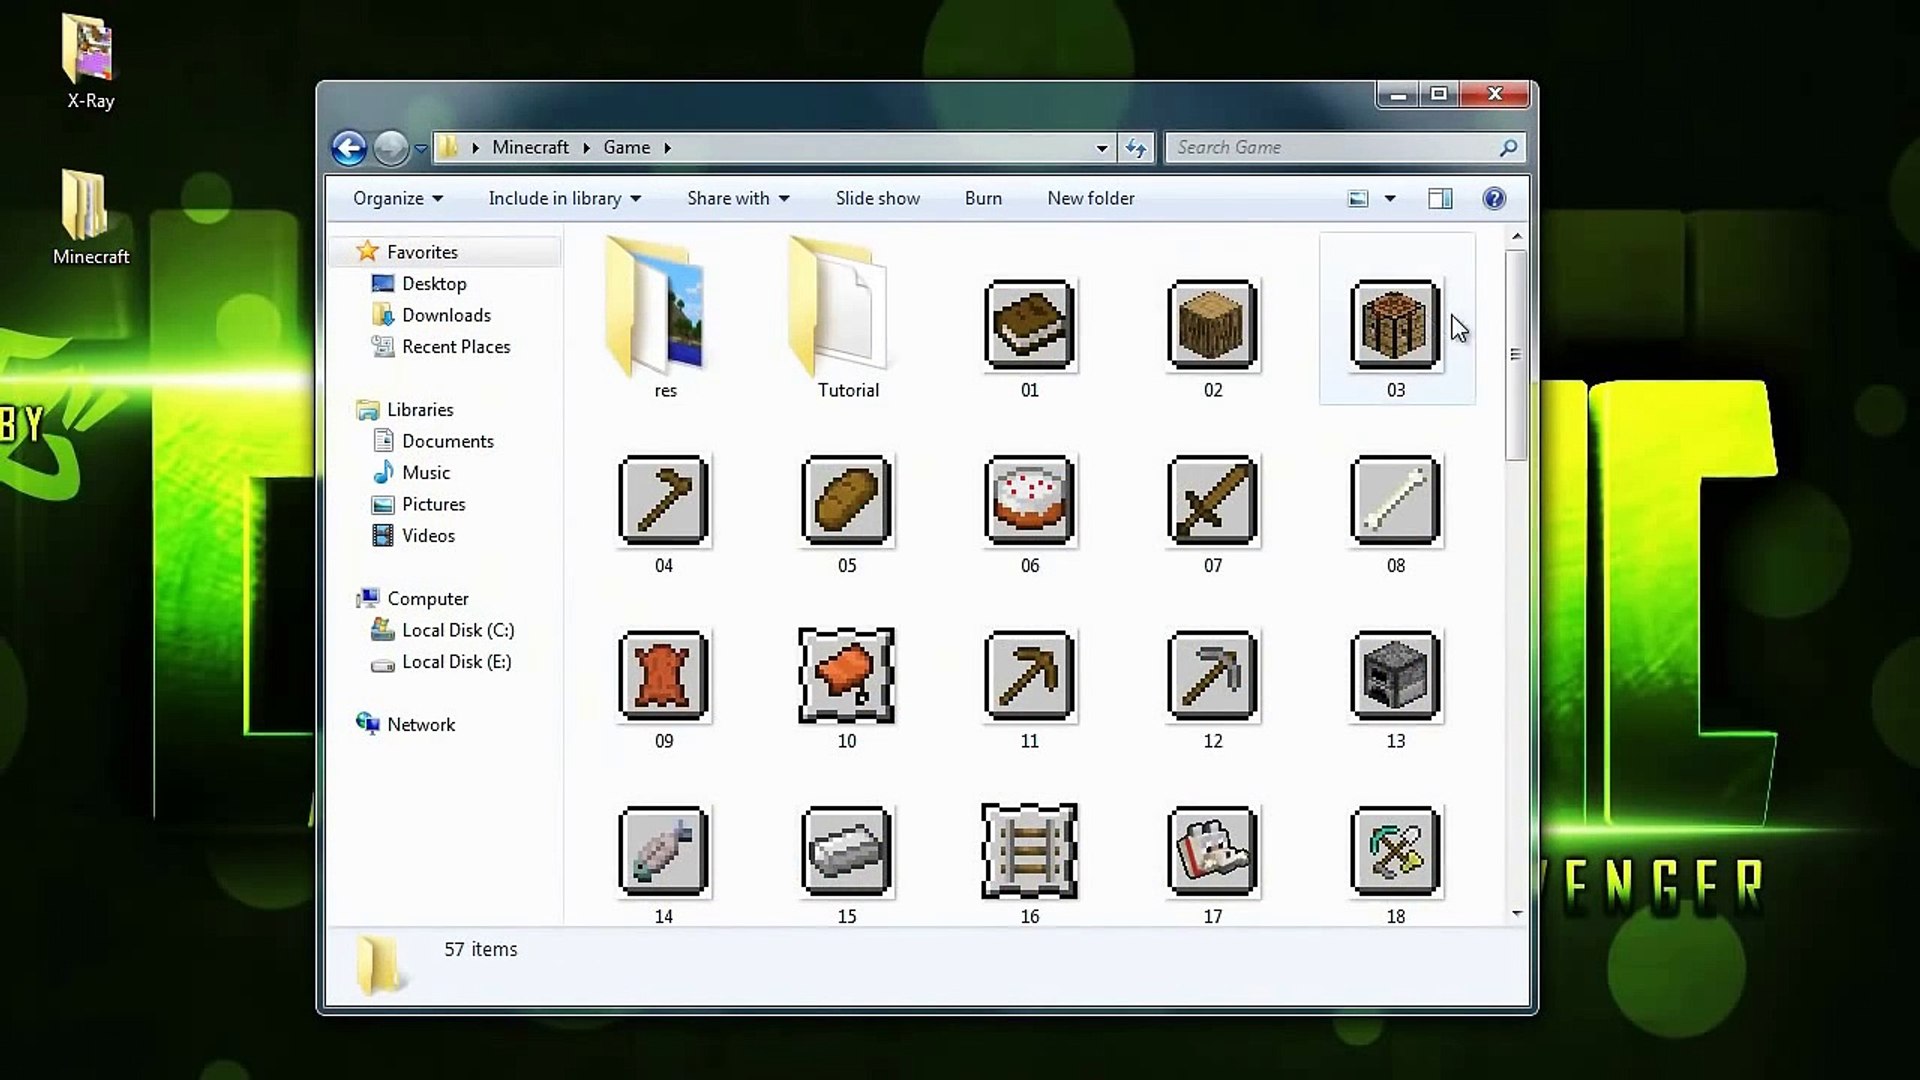Click the Forward navigation arrow
Viewport: 1920px width, 1080px height.
pos(391,148)
